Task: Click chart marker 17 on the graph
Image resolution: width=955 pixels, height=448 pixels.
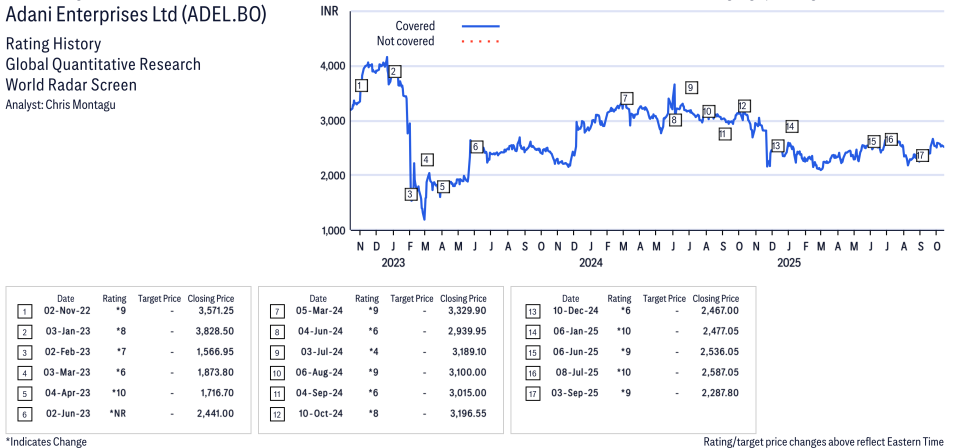Action: tap(922, 155)
